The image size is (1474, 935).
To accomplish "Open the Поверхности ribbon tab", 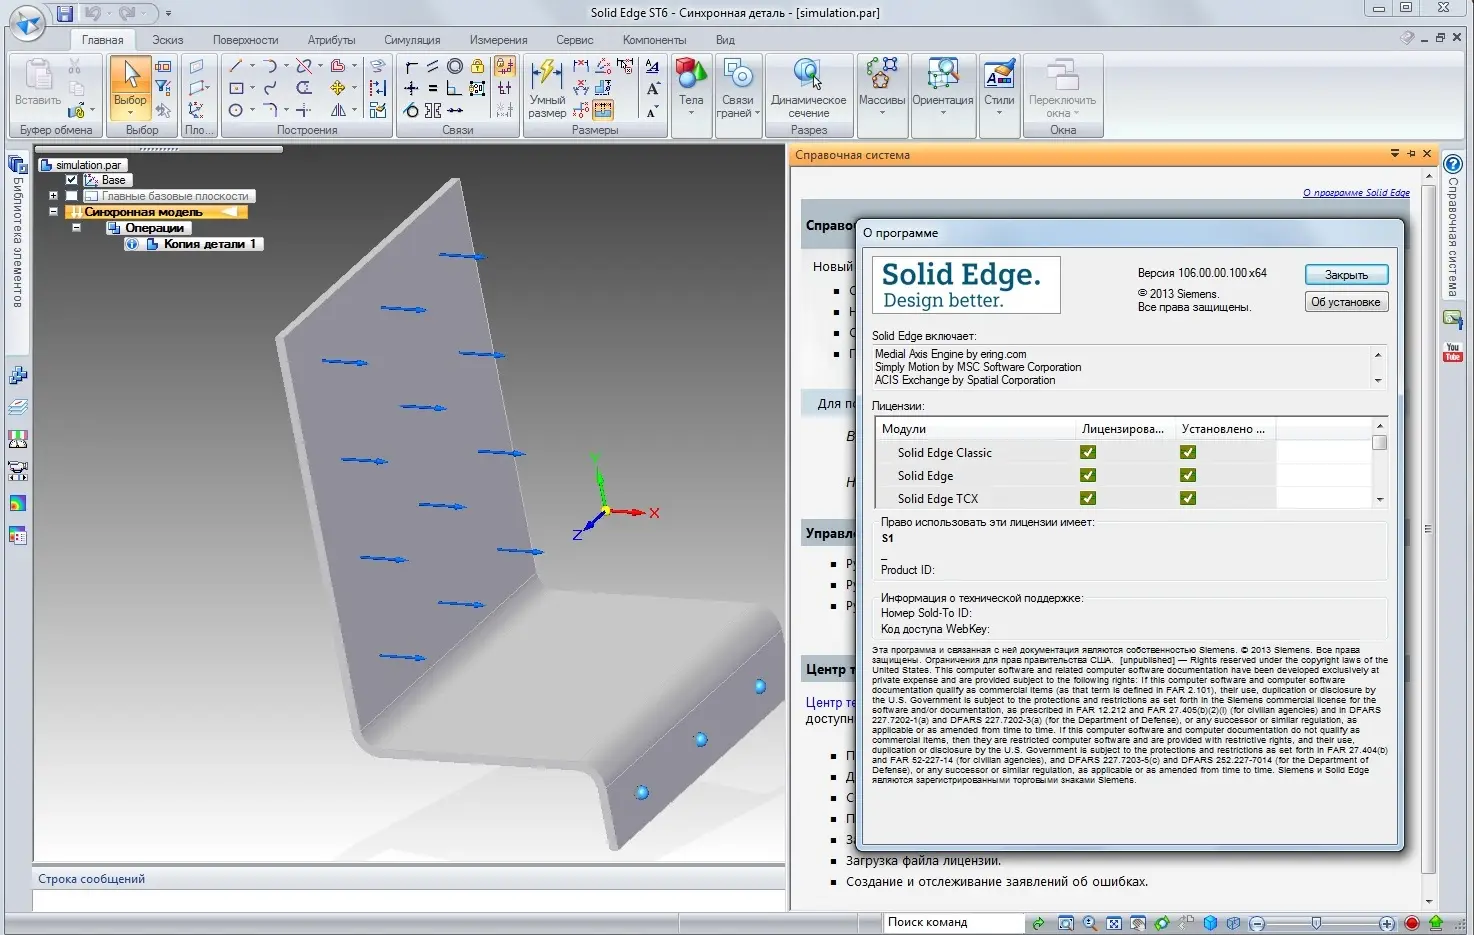I will pos(245,40).
